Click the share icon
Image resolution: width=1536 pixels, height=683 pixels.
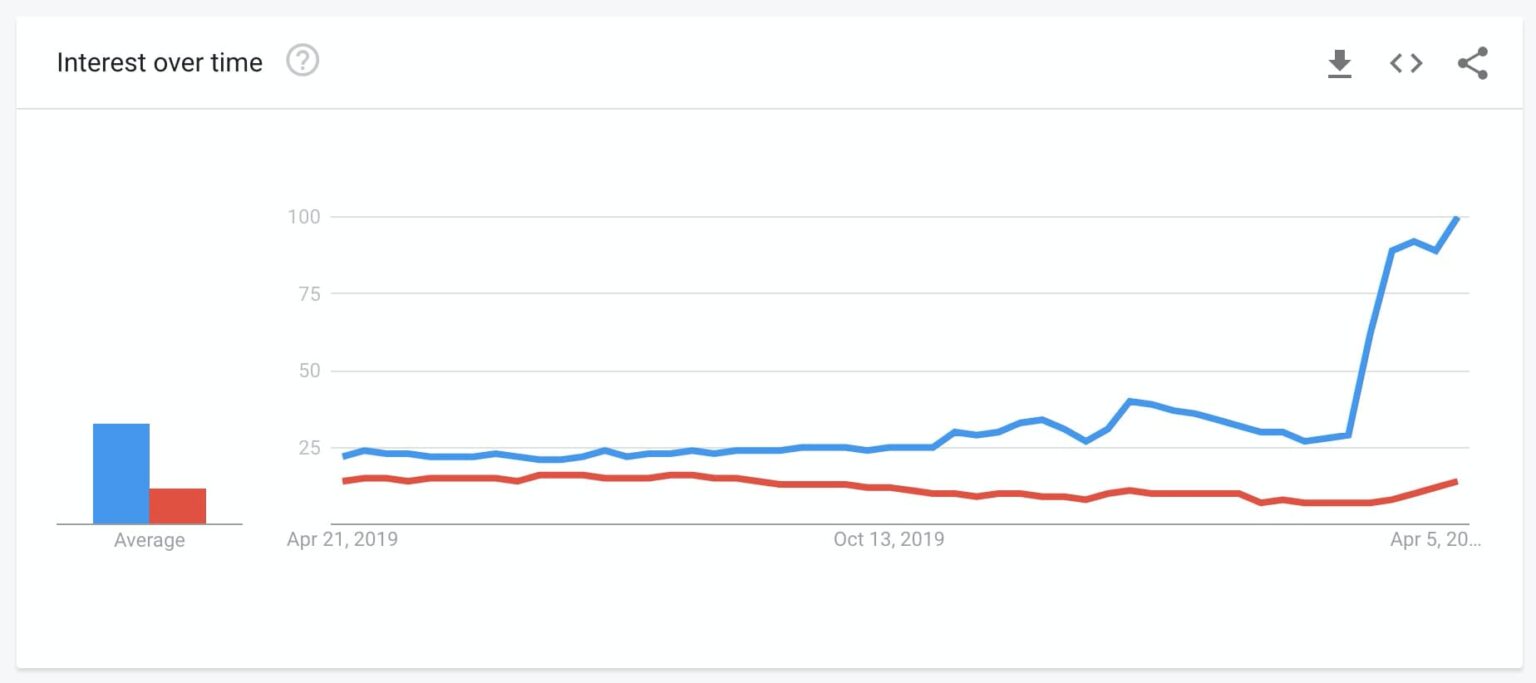pos(1471,62)
